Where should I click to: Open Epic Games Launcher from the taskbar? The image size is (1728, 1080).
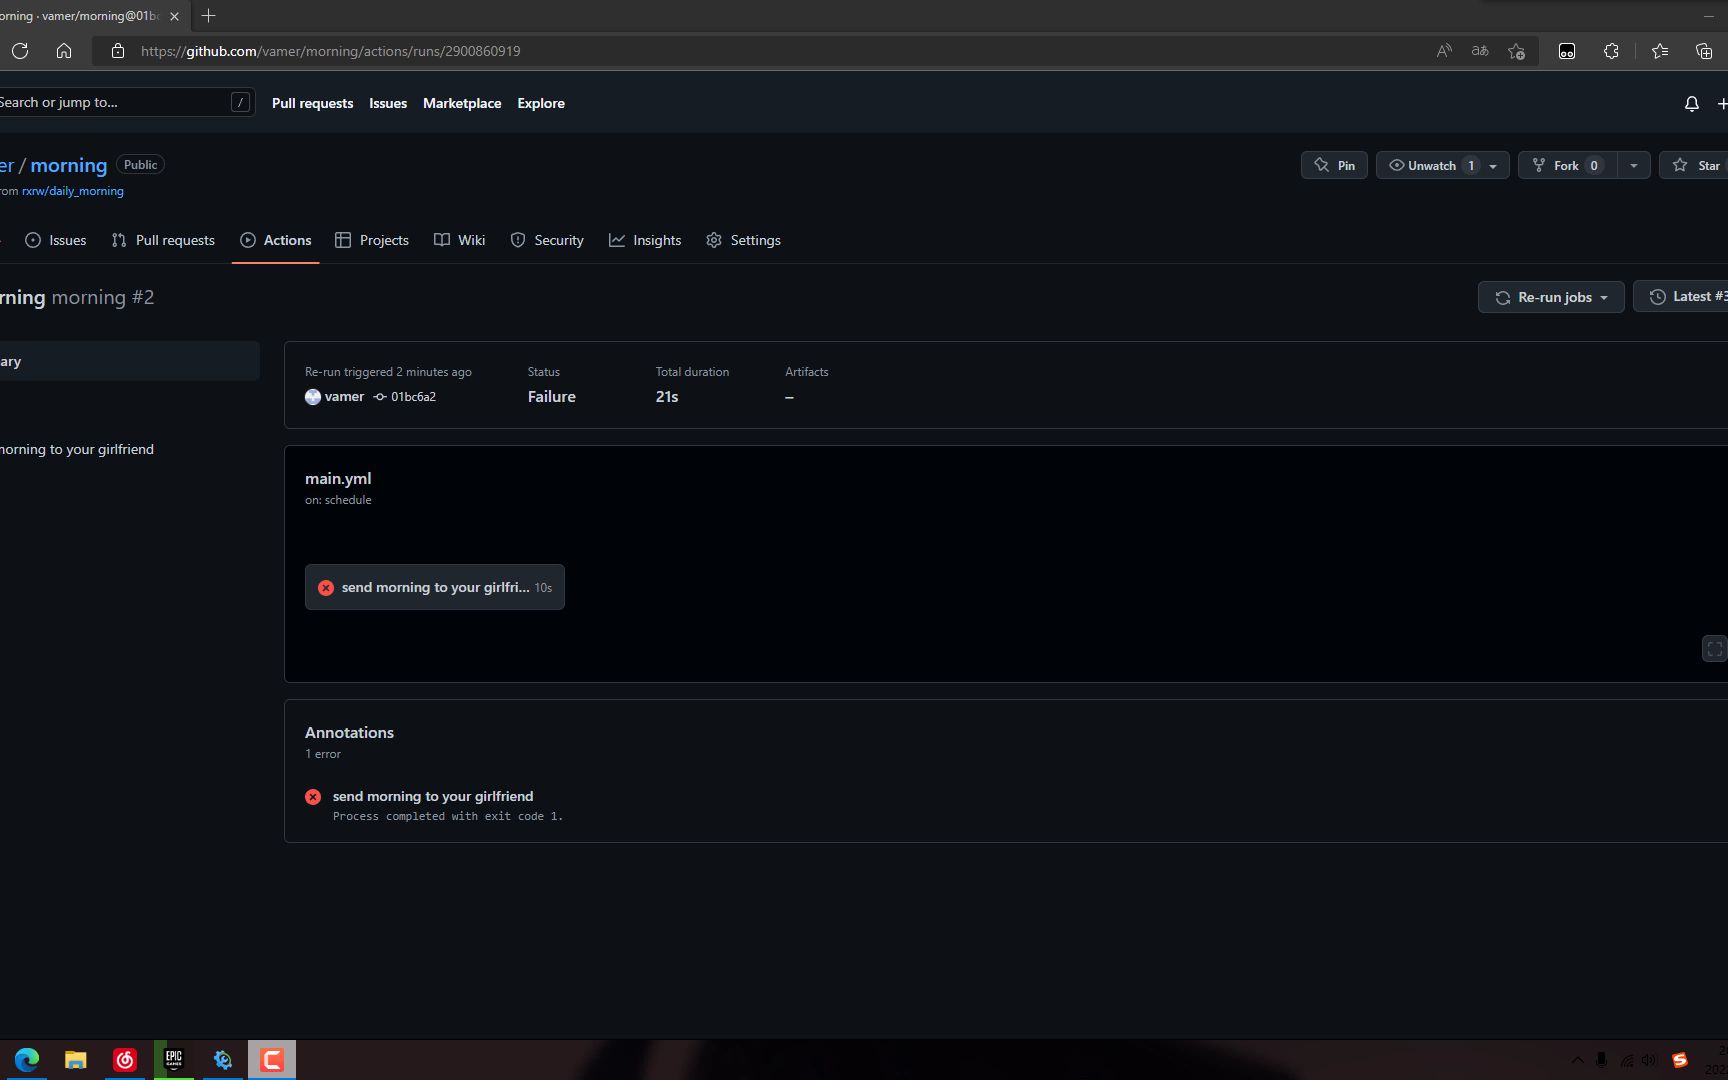tap(174, 1059)
